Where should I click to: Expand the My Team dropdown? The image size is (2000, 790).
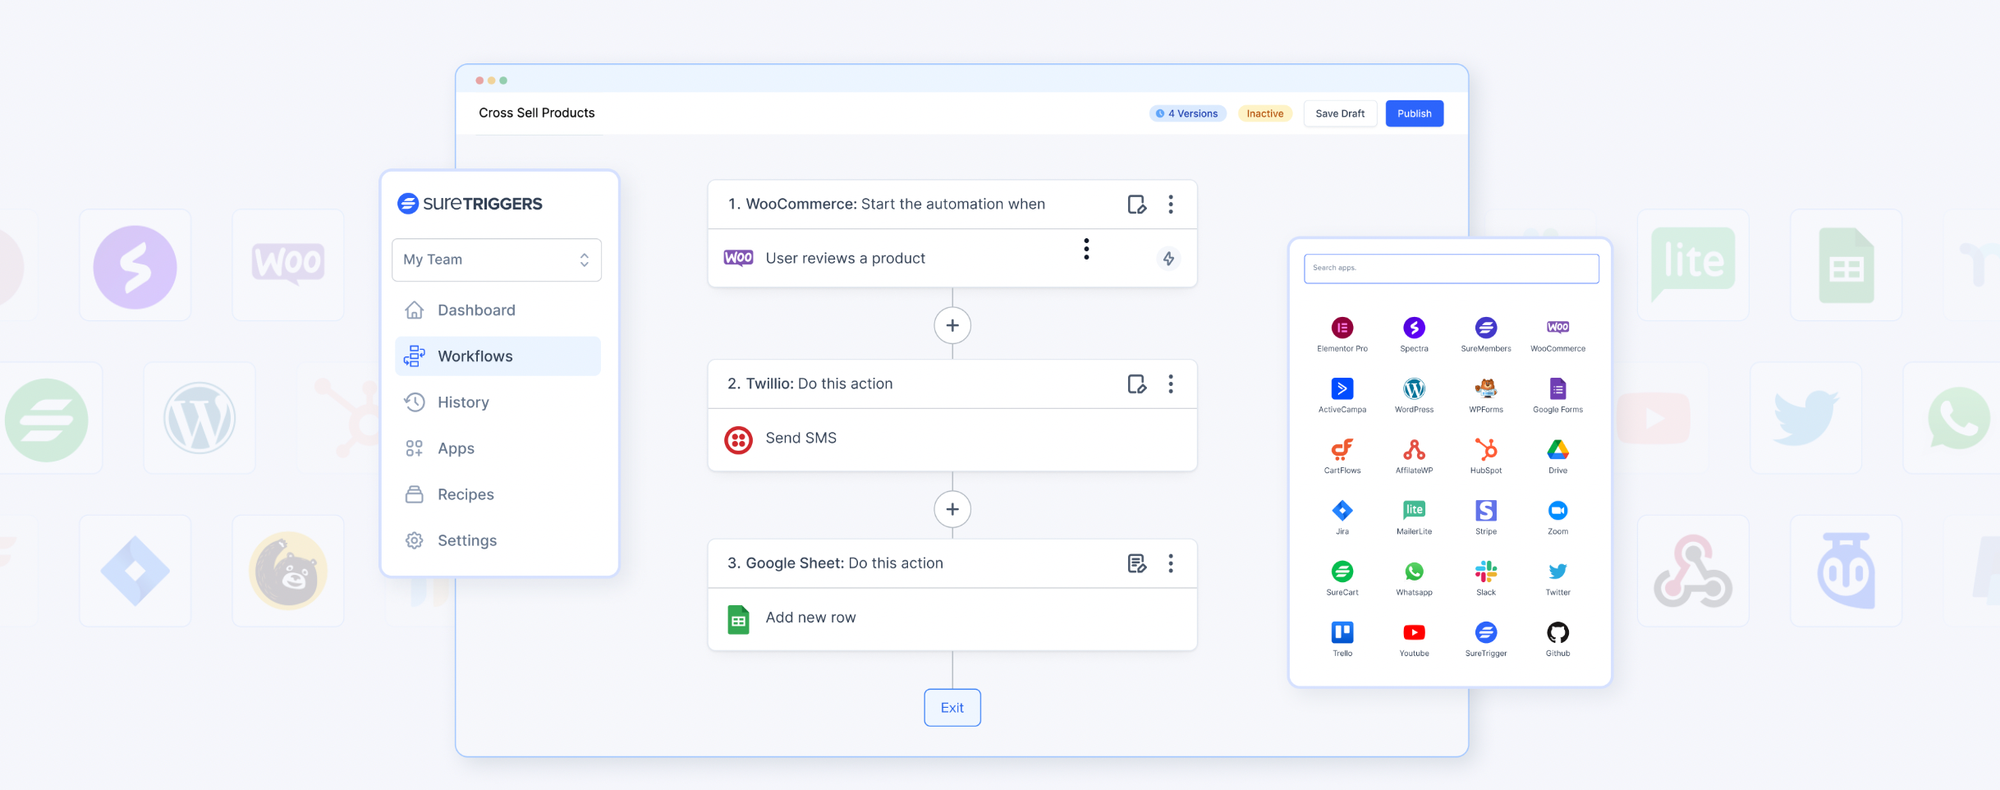click(x=496, y=260)
